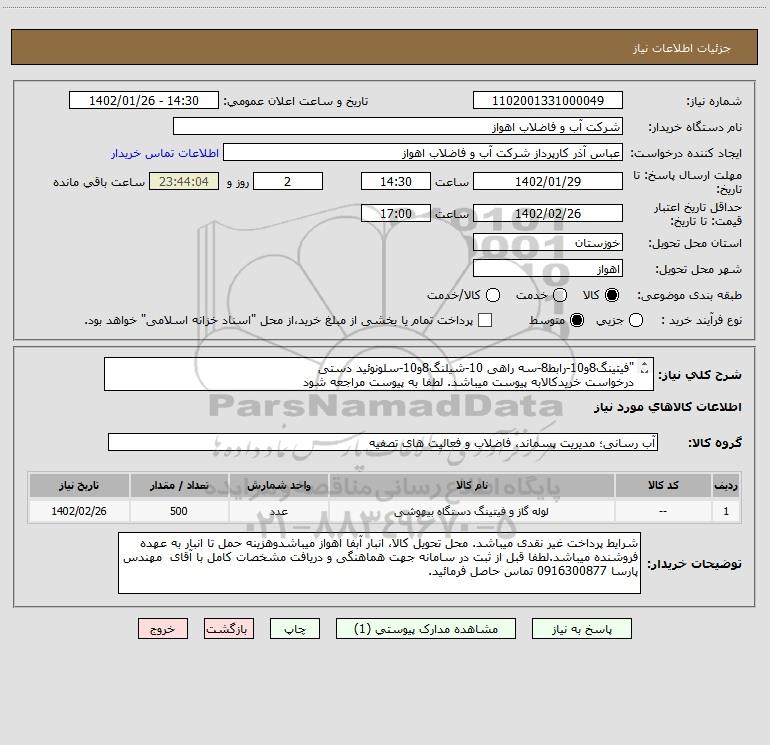Select the متوسط purchase type radio
The height and width of the screenshot is (745, 770).
[577, 320]
